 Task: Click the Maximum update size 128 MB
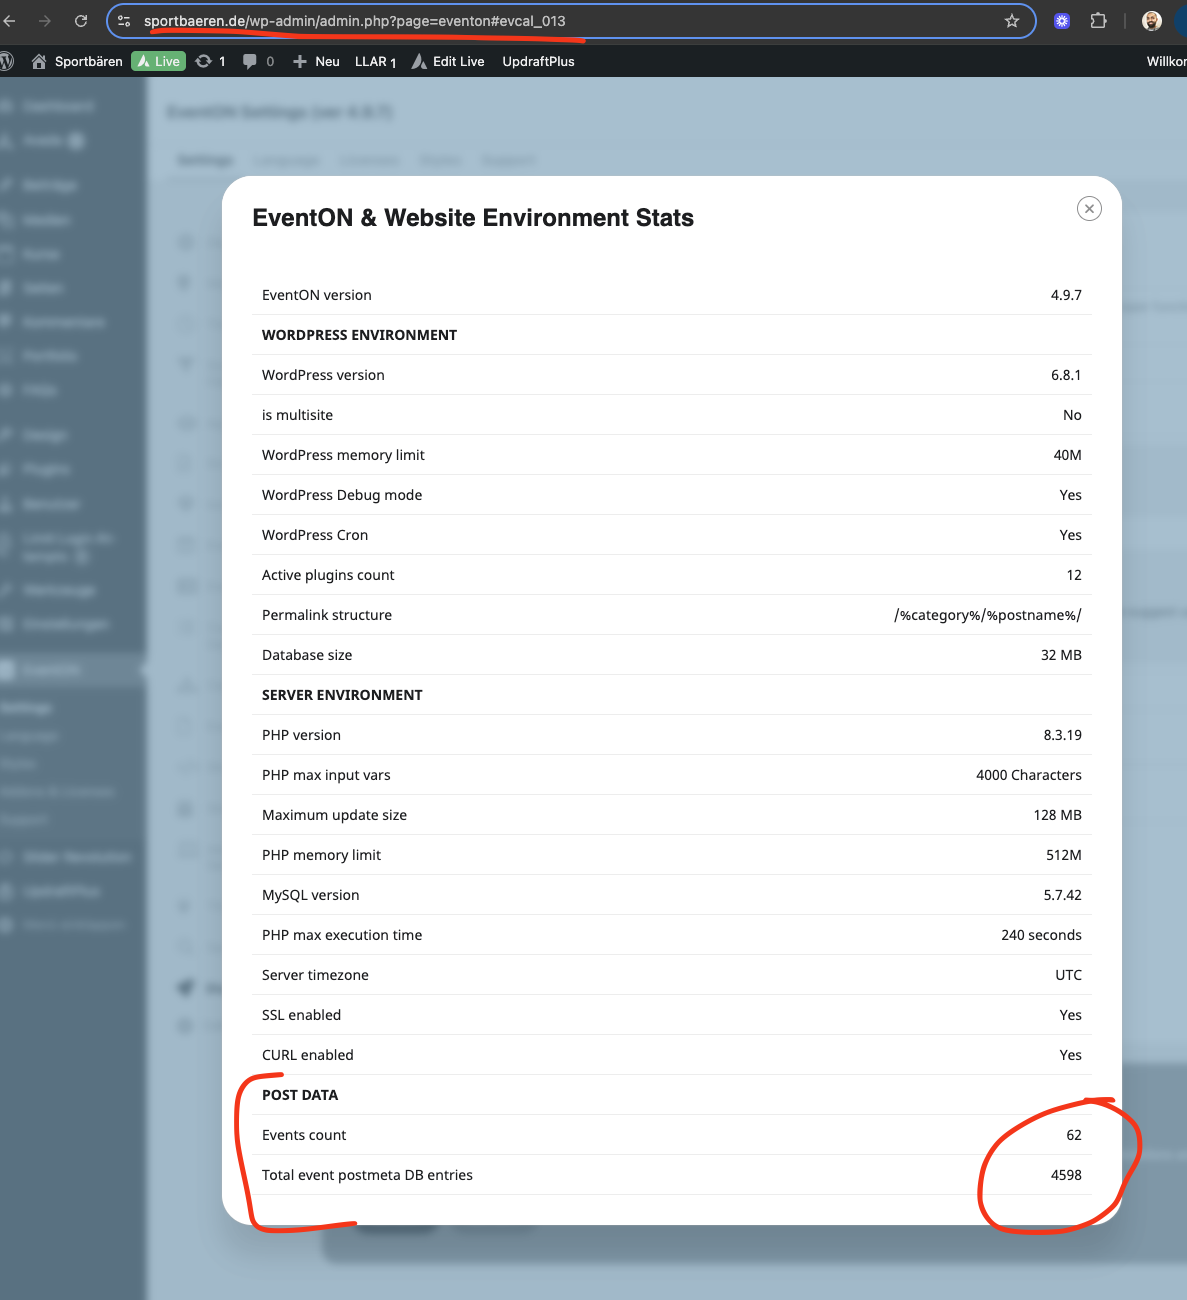[1057, 815]
